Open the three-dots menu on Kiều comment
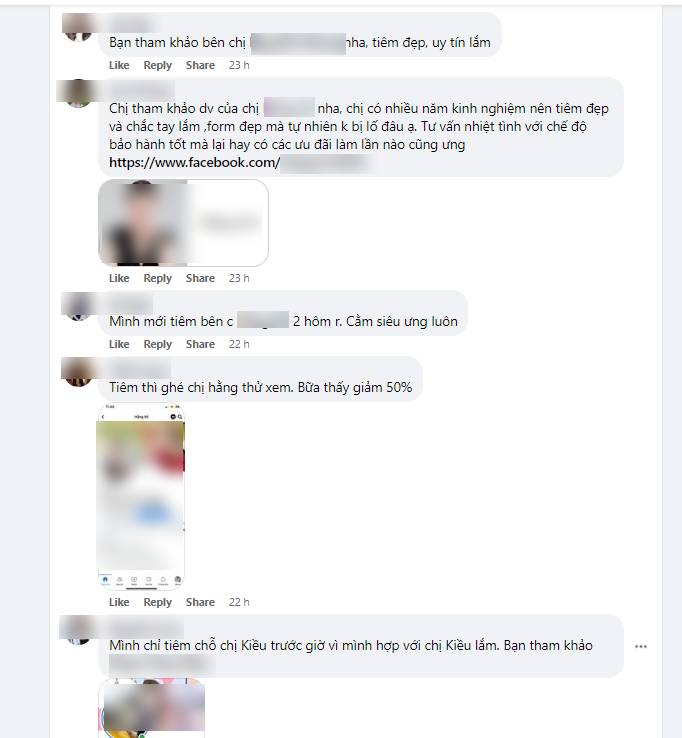Image resolution: width=682 pixels, height=738 pixels. 641,646
